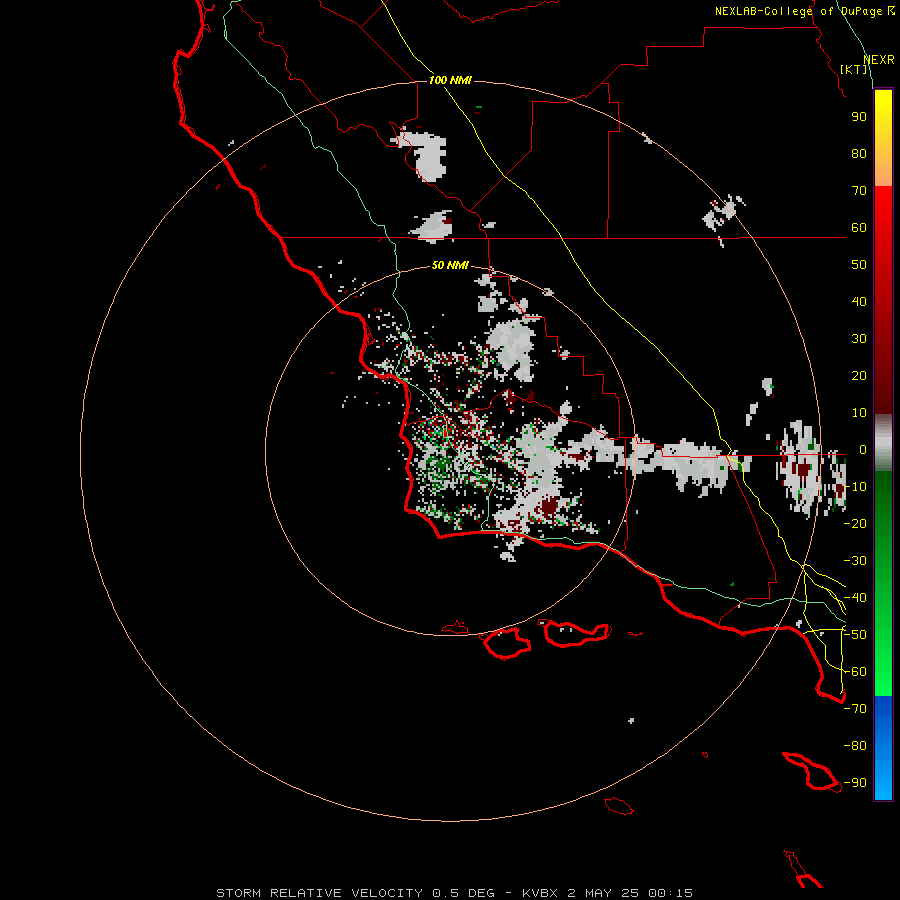Select the -30 value on velocity scale
This screenshot has width=900, height=900.
tap(855, 561)
